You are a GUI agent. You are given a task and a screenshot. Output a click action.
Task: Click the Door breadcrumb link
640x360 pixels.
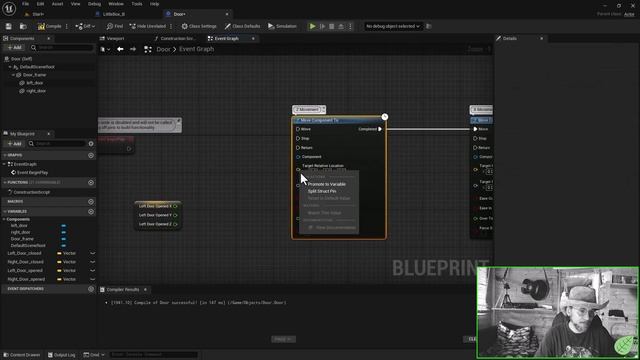(x=163, y=49)
